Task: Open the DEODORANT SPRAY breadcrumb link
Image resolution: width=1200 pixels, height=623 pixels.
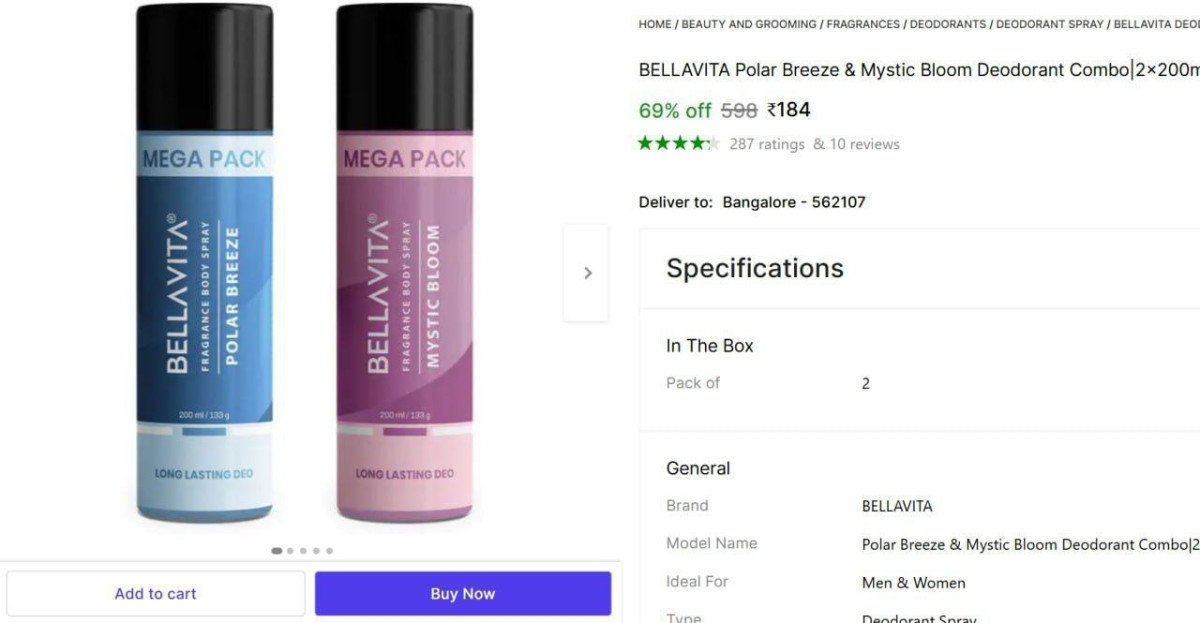Action: (1050, 24)
